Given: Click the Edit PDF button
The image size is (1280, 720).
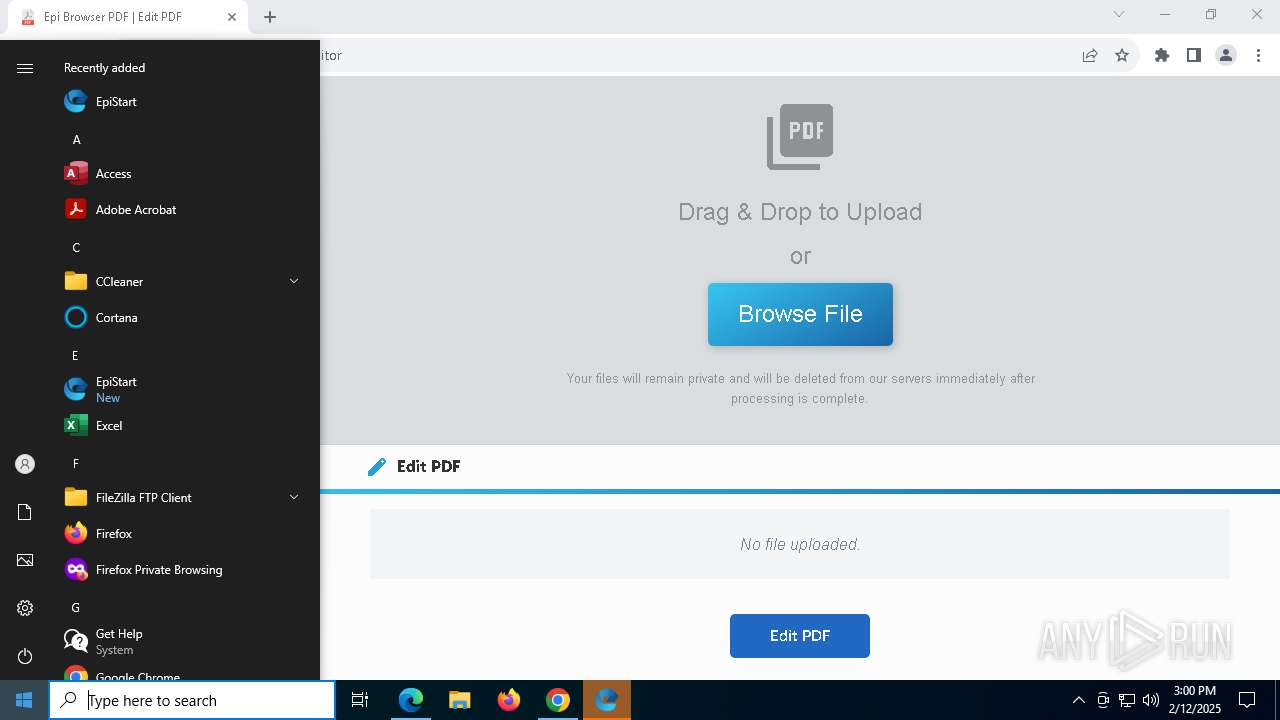Looking at the screenshot, I should (x=800, y=636).
